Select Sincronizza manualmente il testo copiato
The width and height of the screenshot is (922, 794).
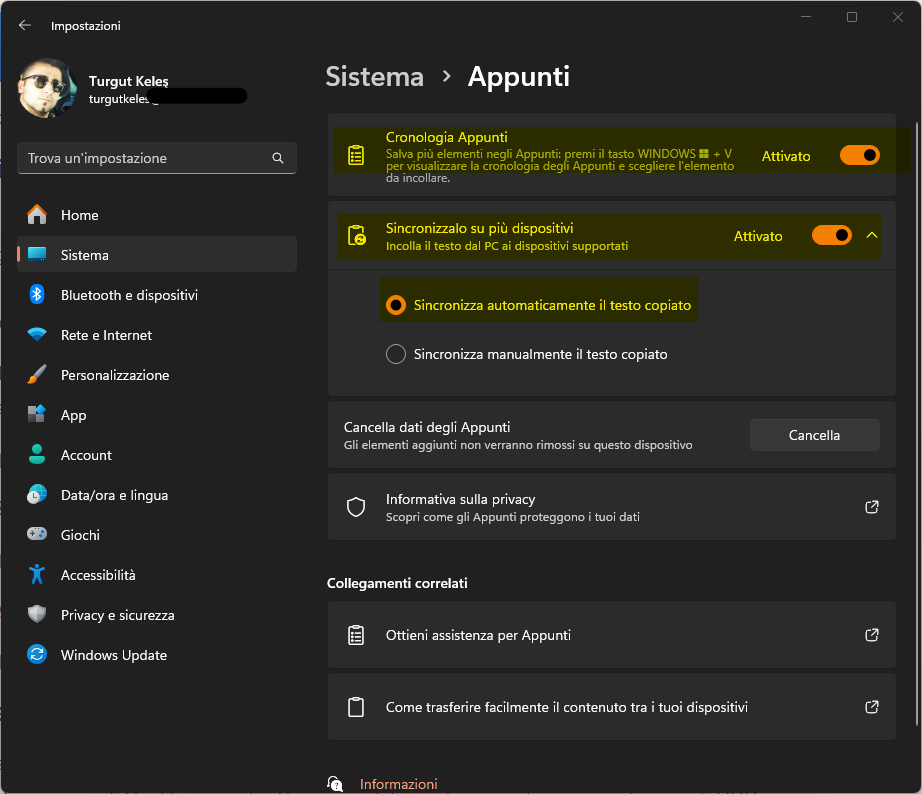396,354
